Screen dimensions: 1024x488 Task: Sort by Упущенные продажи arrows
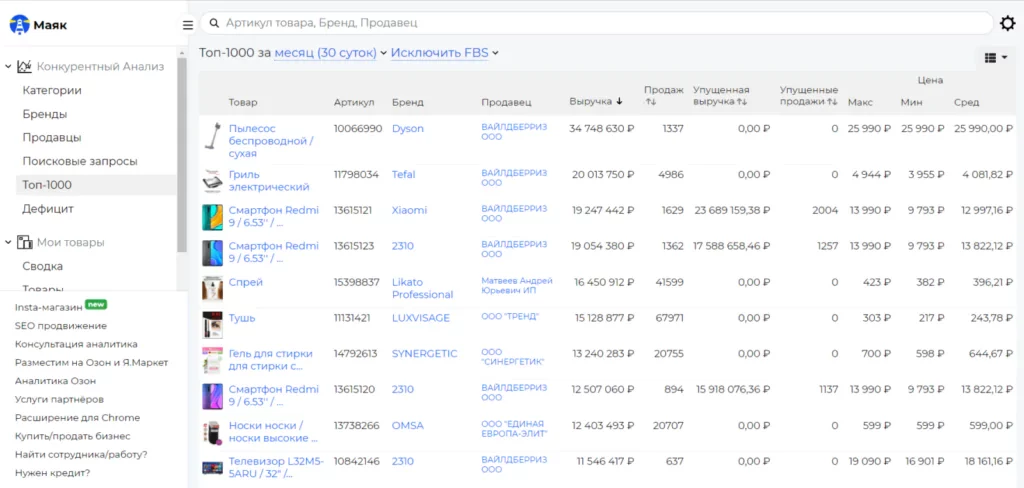(831, 102)
